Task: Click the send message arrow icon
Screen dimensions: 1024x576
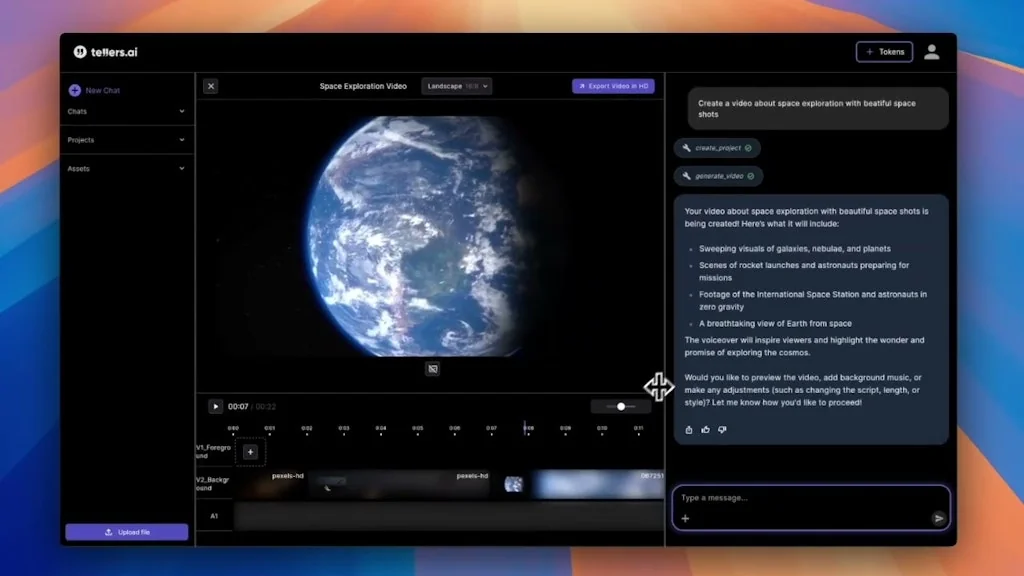Action: click(939, 519)
